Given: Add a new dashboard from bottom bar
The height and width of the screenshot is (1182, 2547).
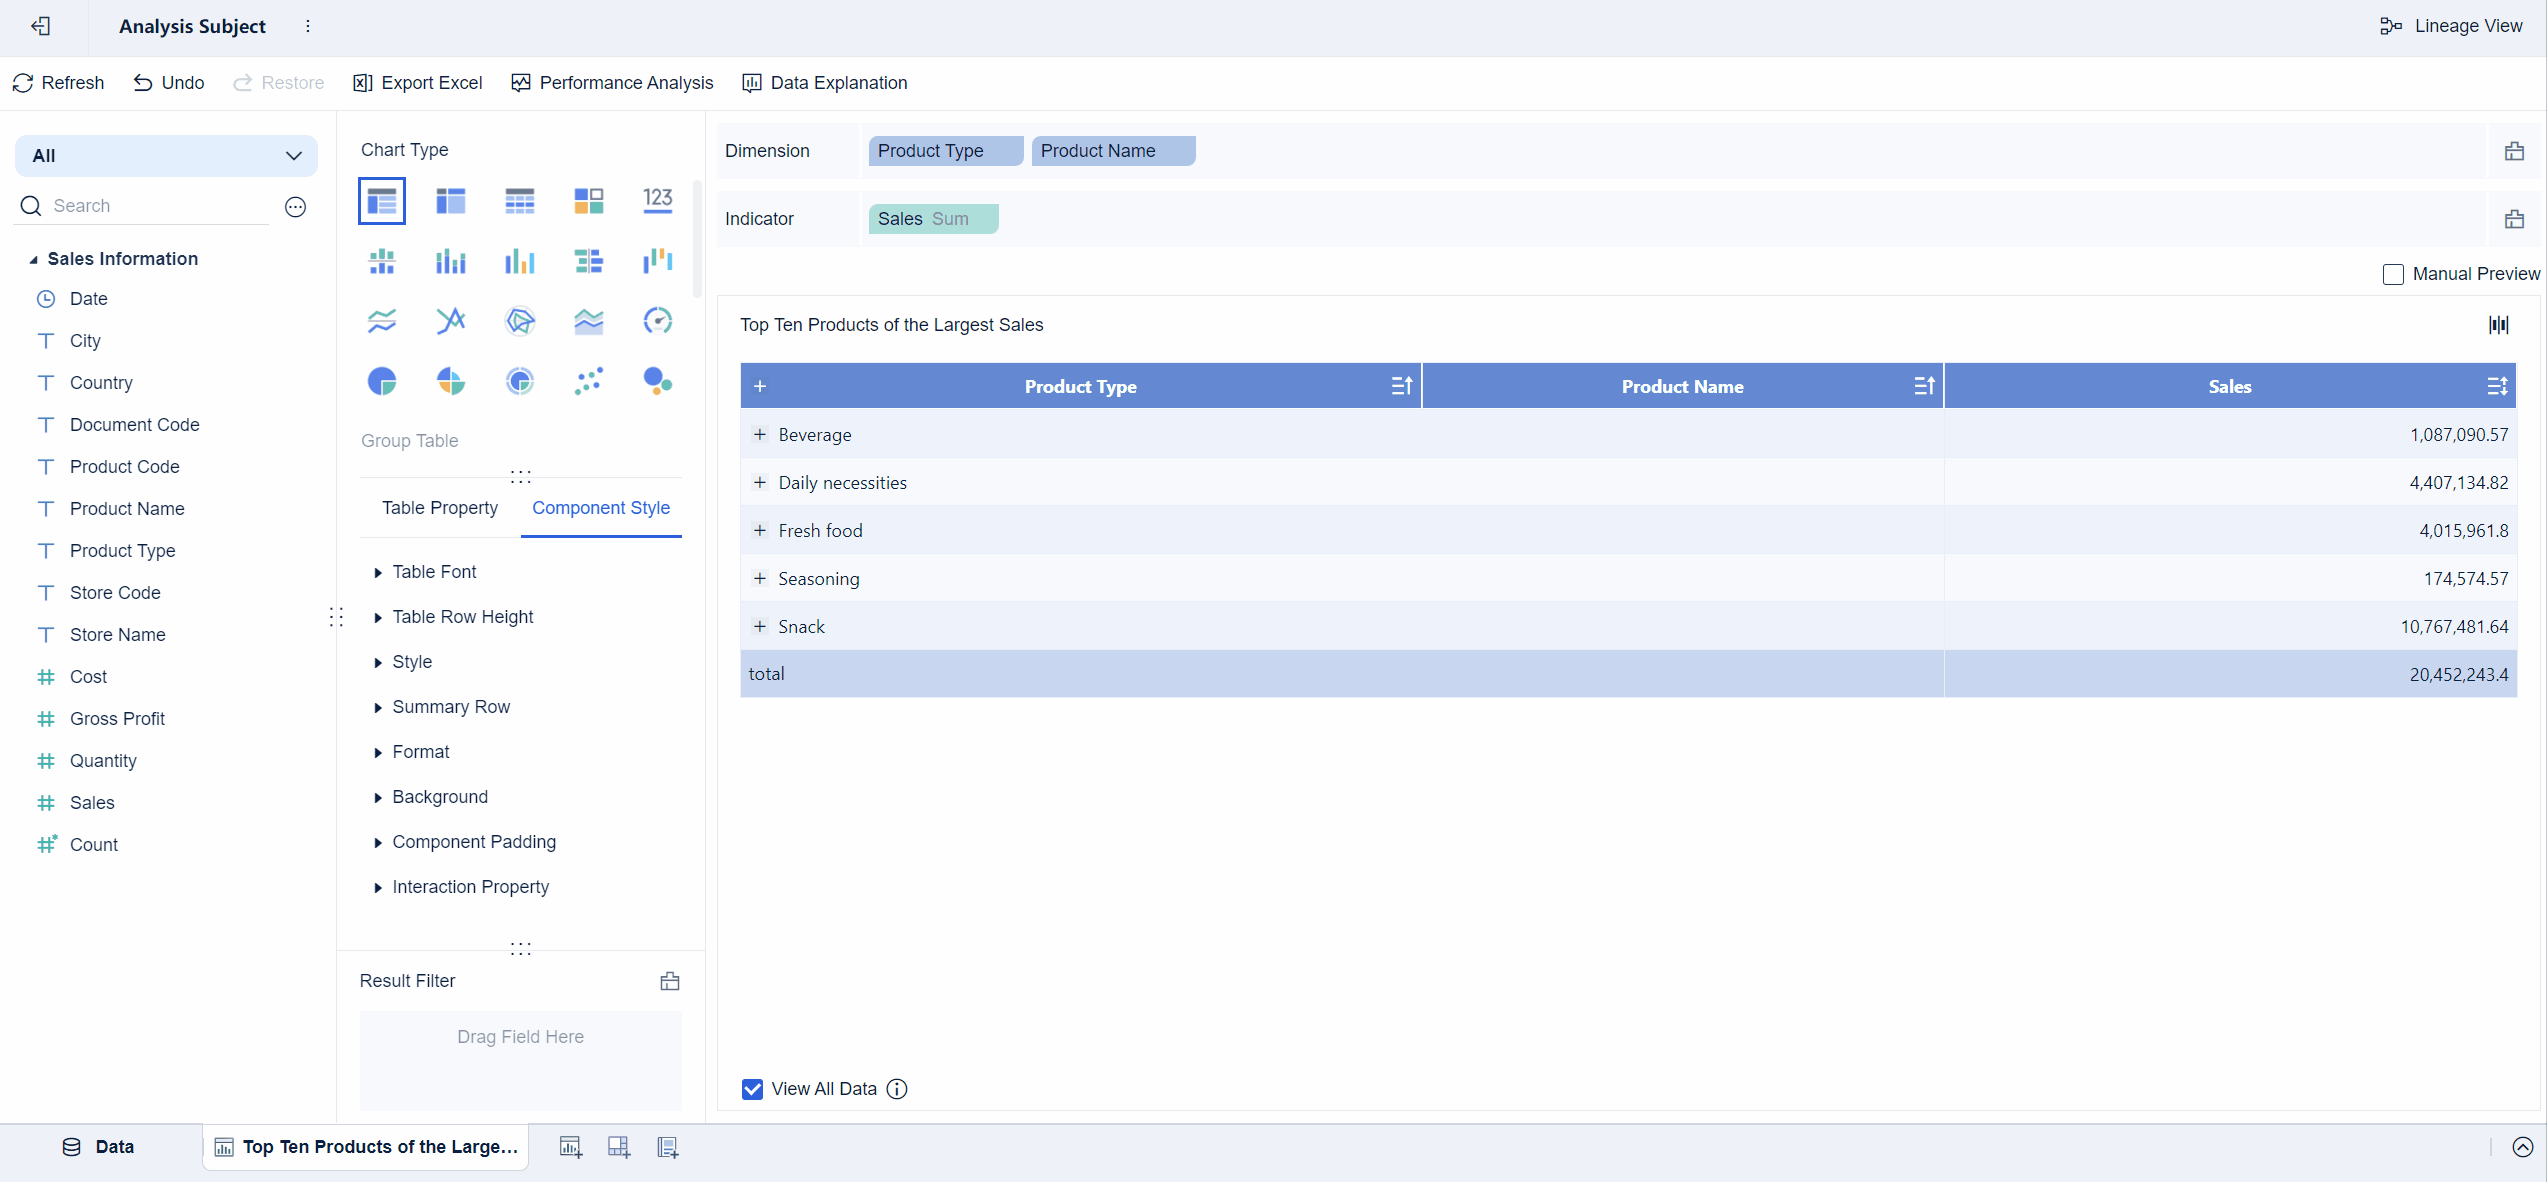Looking at the screenshot, I should [x=619, y=1147].
